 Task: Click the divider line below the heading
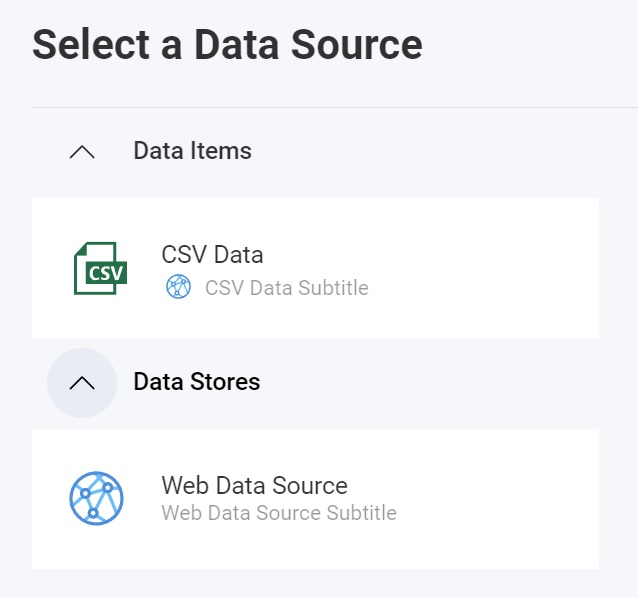tap(330, 107)
